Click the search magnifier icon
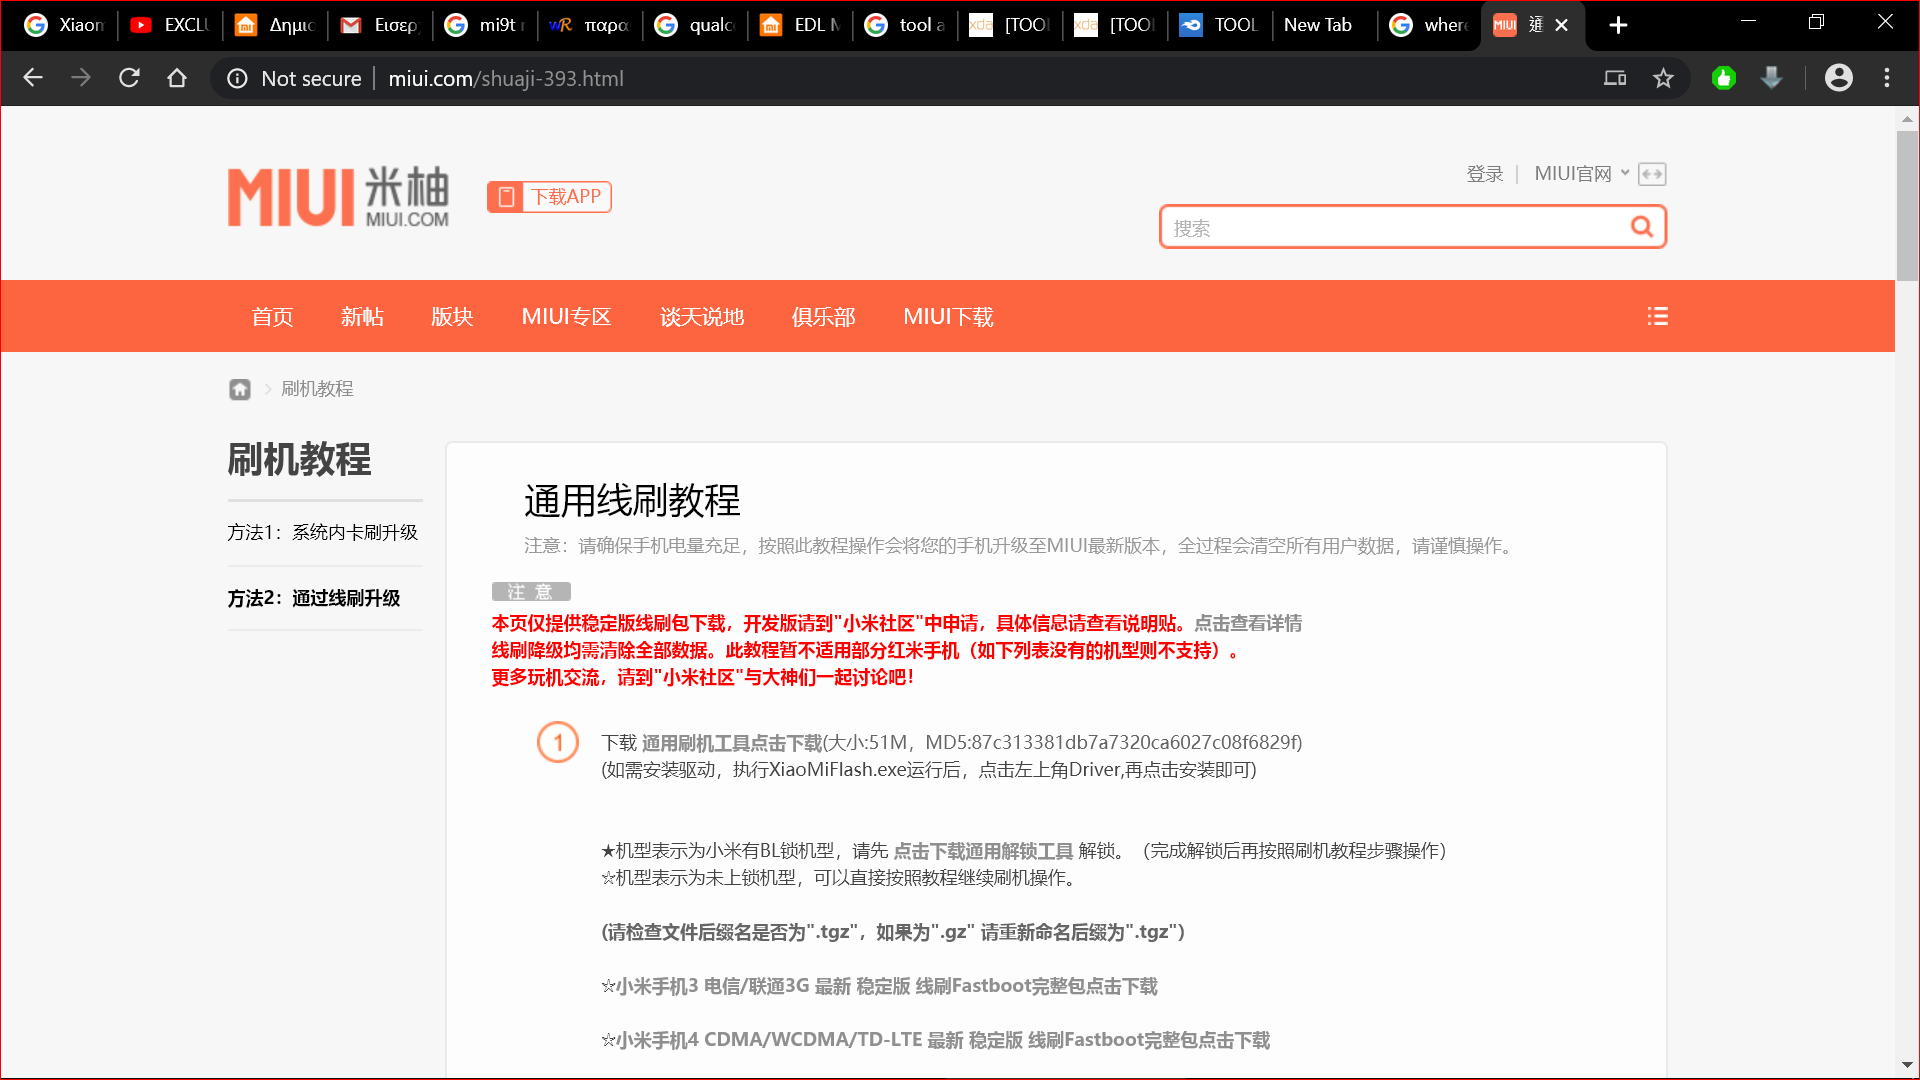1920x1080 pixels. point(1641,227)
